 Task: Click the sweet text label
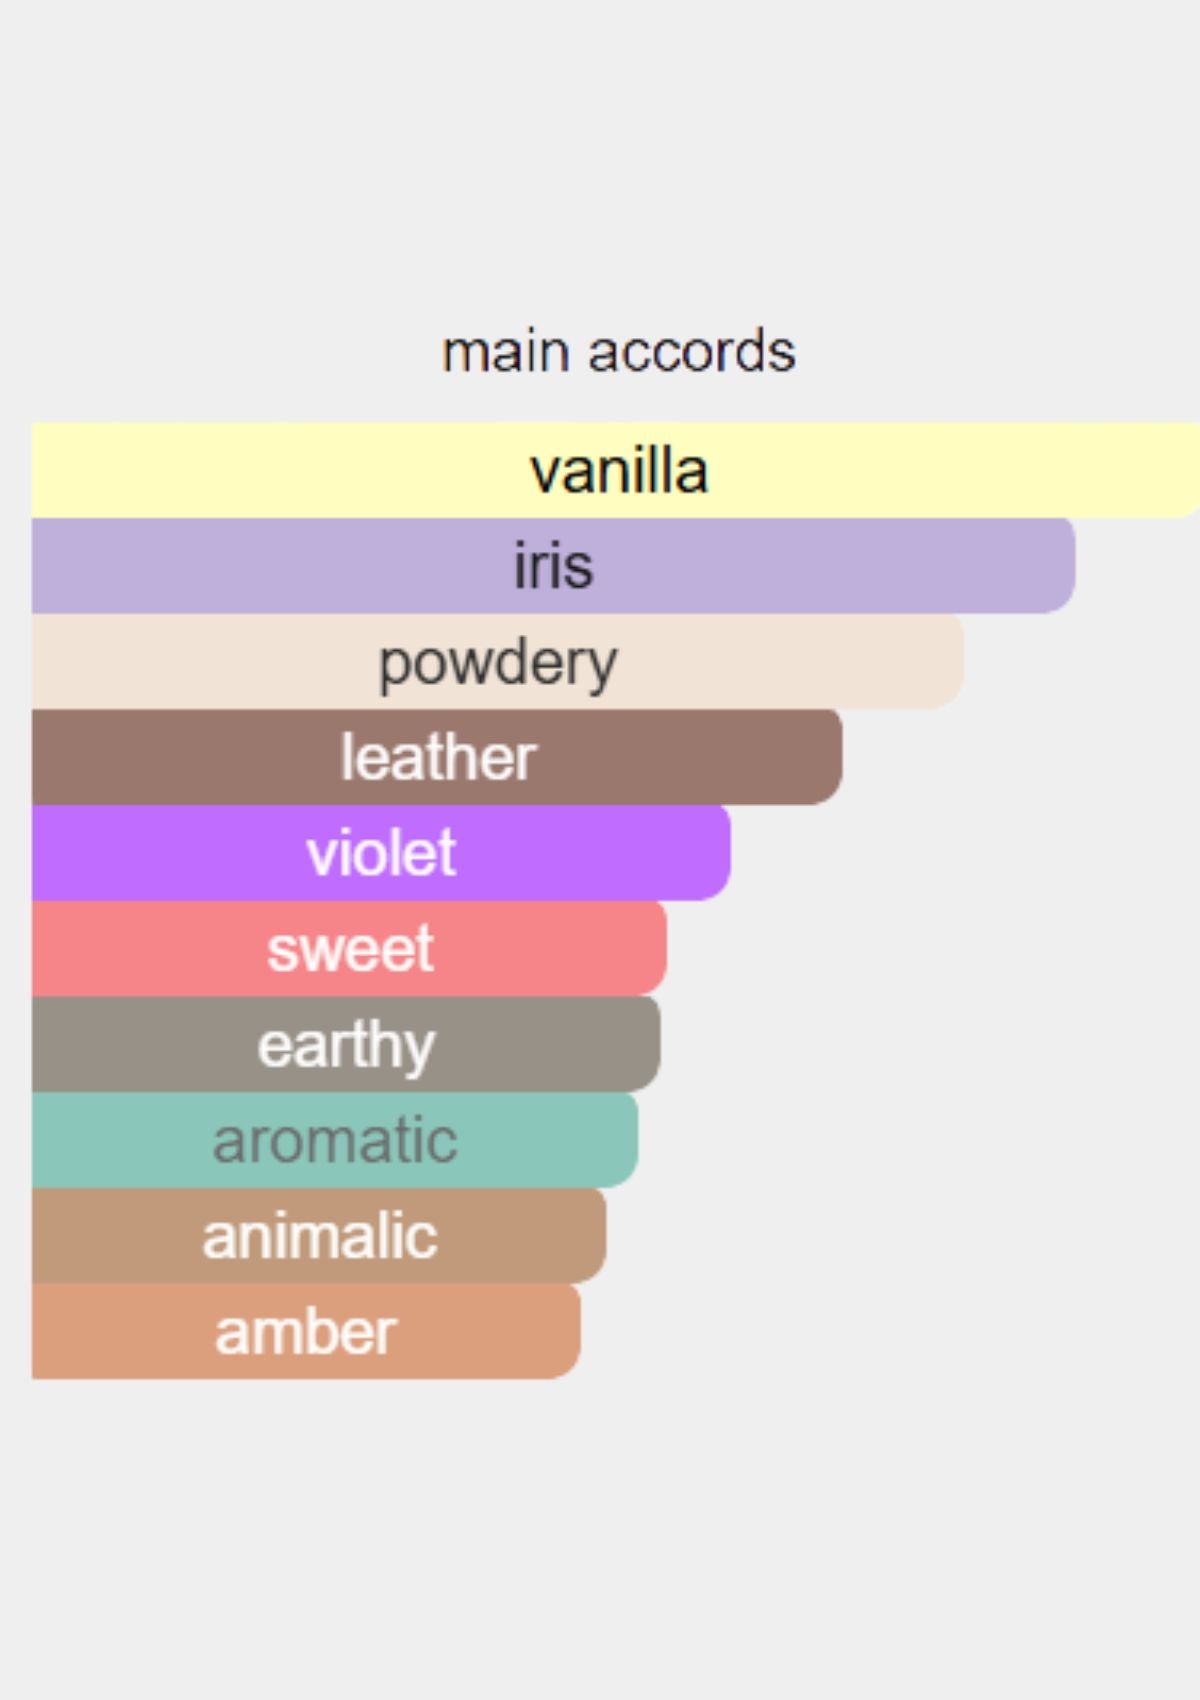click(x=350, y=949)
